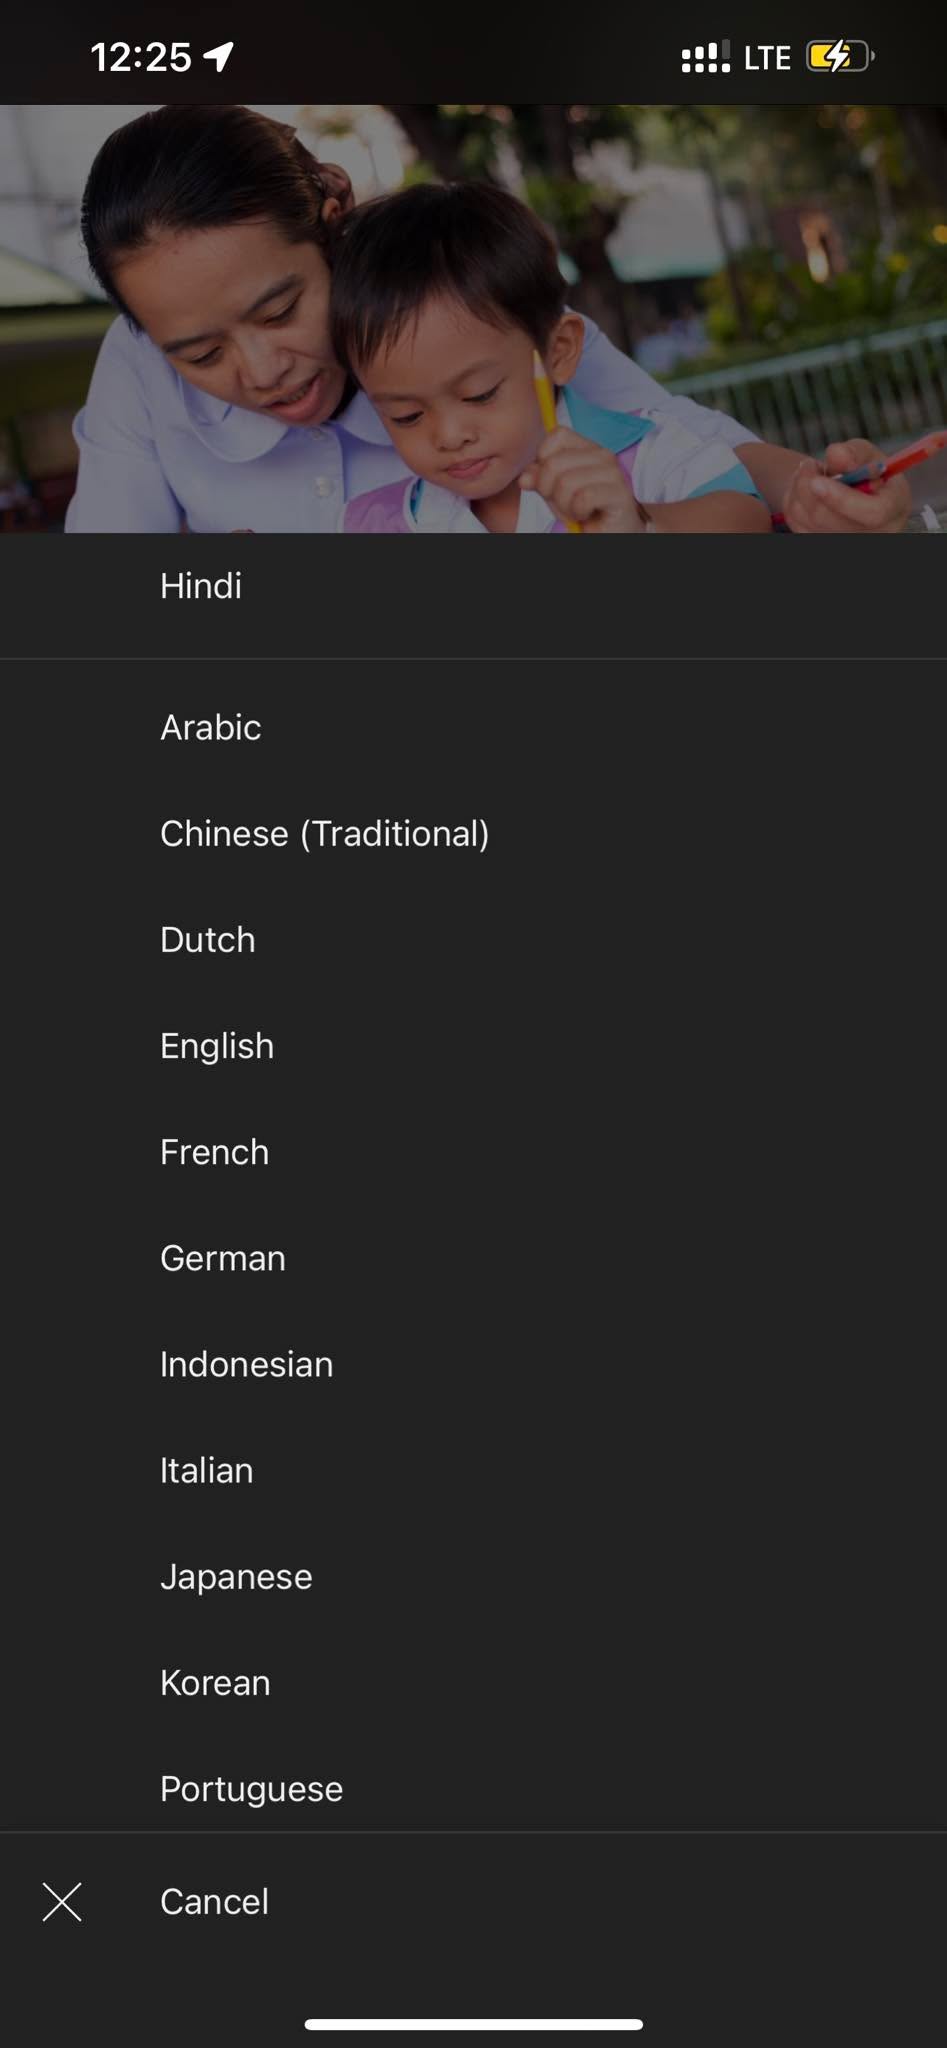Select Hindi subtitle language
Image resolution: width=947 pixels, height=2048 pixels.
coord(473,586)
